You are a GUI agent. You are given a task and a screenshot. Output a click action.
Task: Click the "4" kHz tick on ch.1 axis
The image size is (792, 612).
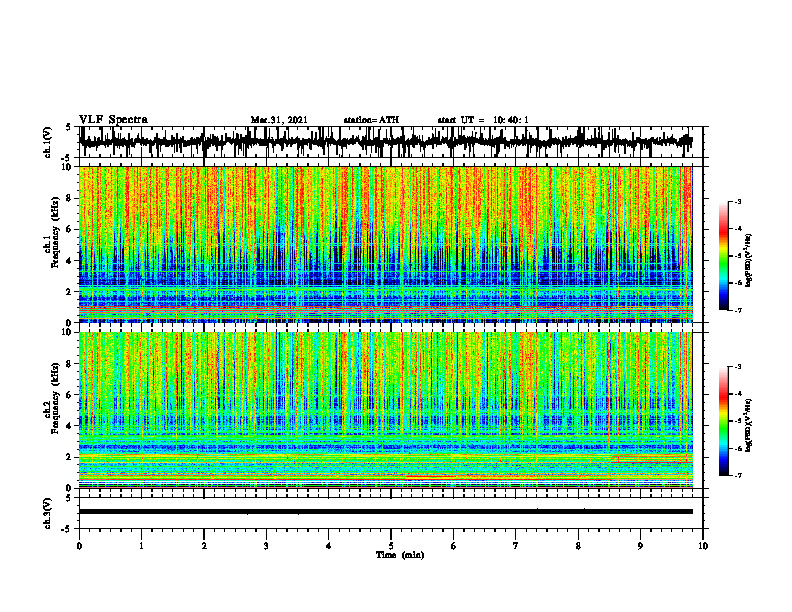69,261
